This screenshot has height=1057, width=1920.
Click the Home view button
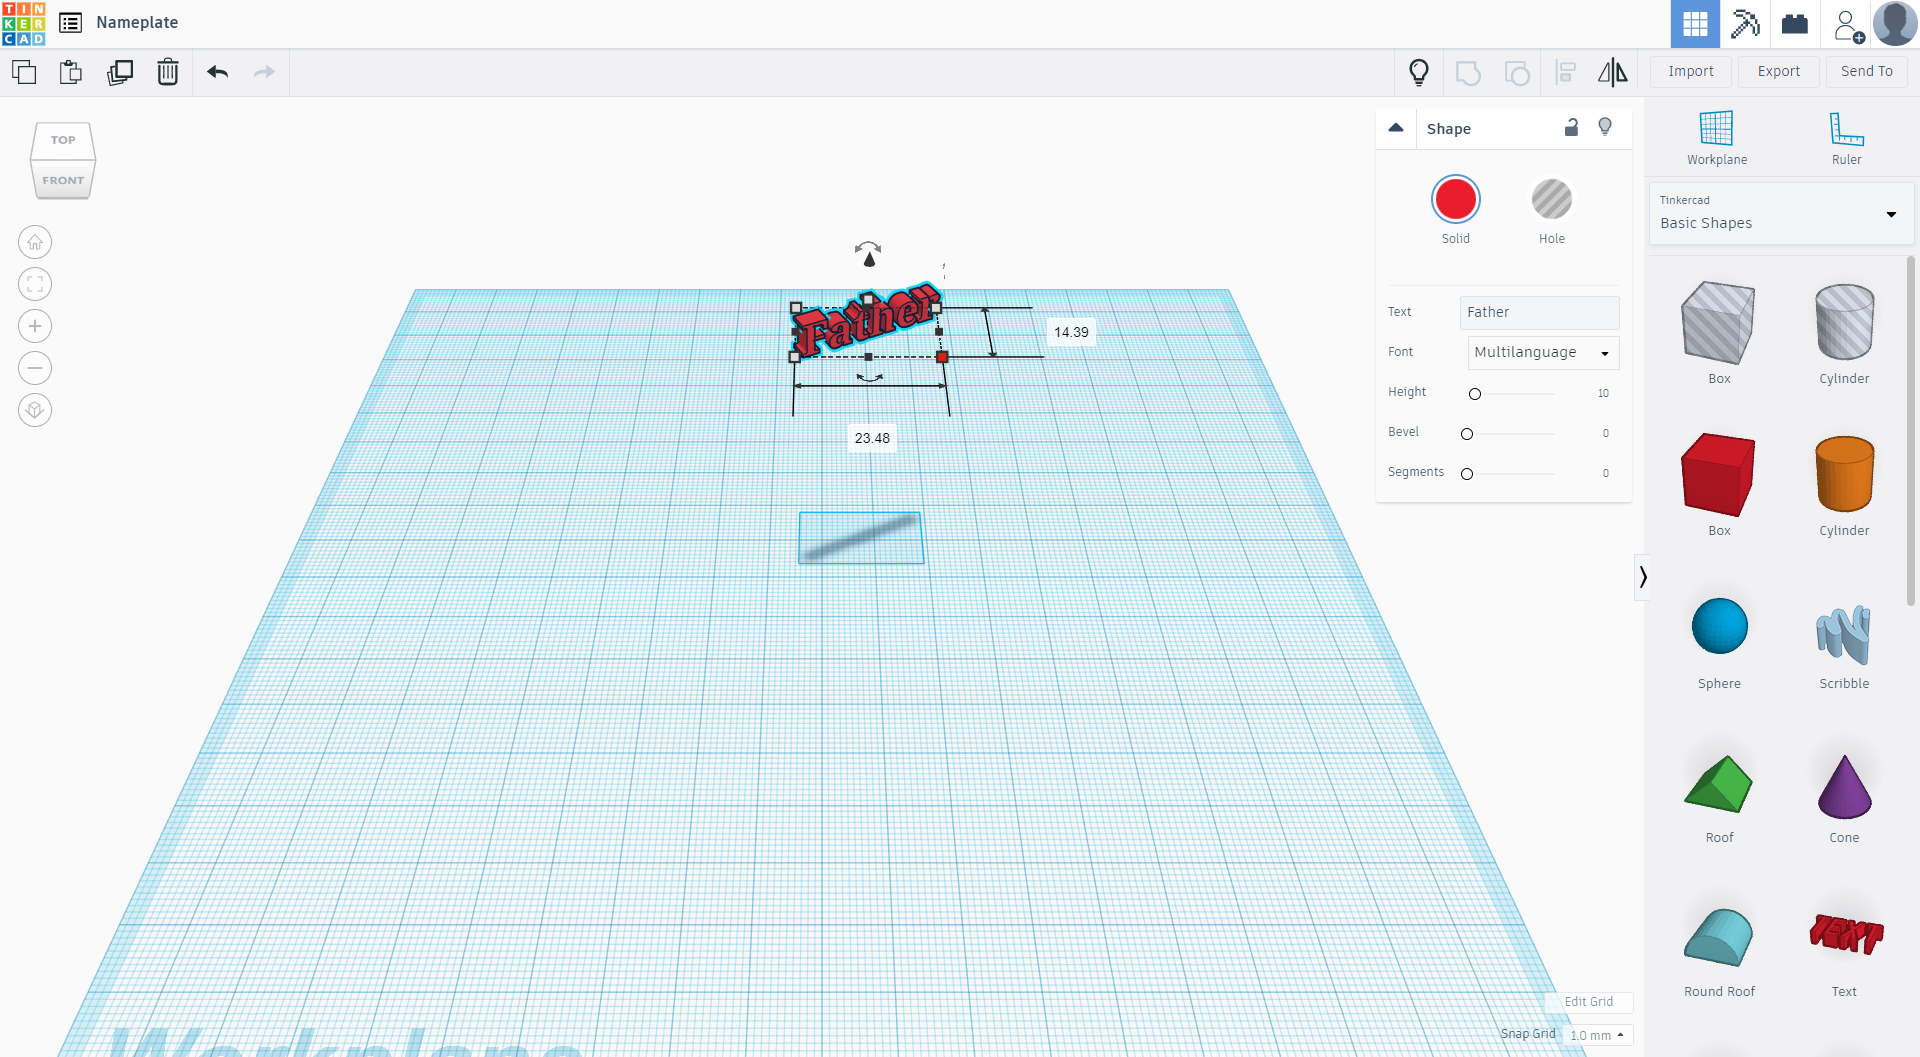click(x=35, y=242)
